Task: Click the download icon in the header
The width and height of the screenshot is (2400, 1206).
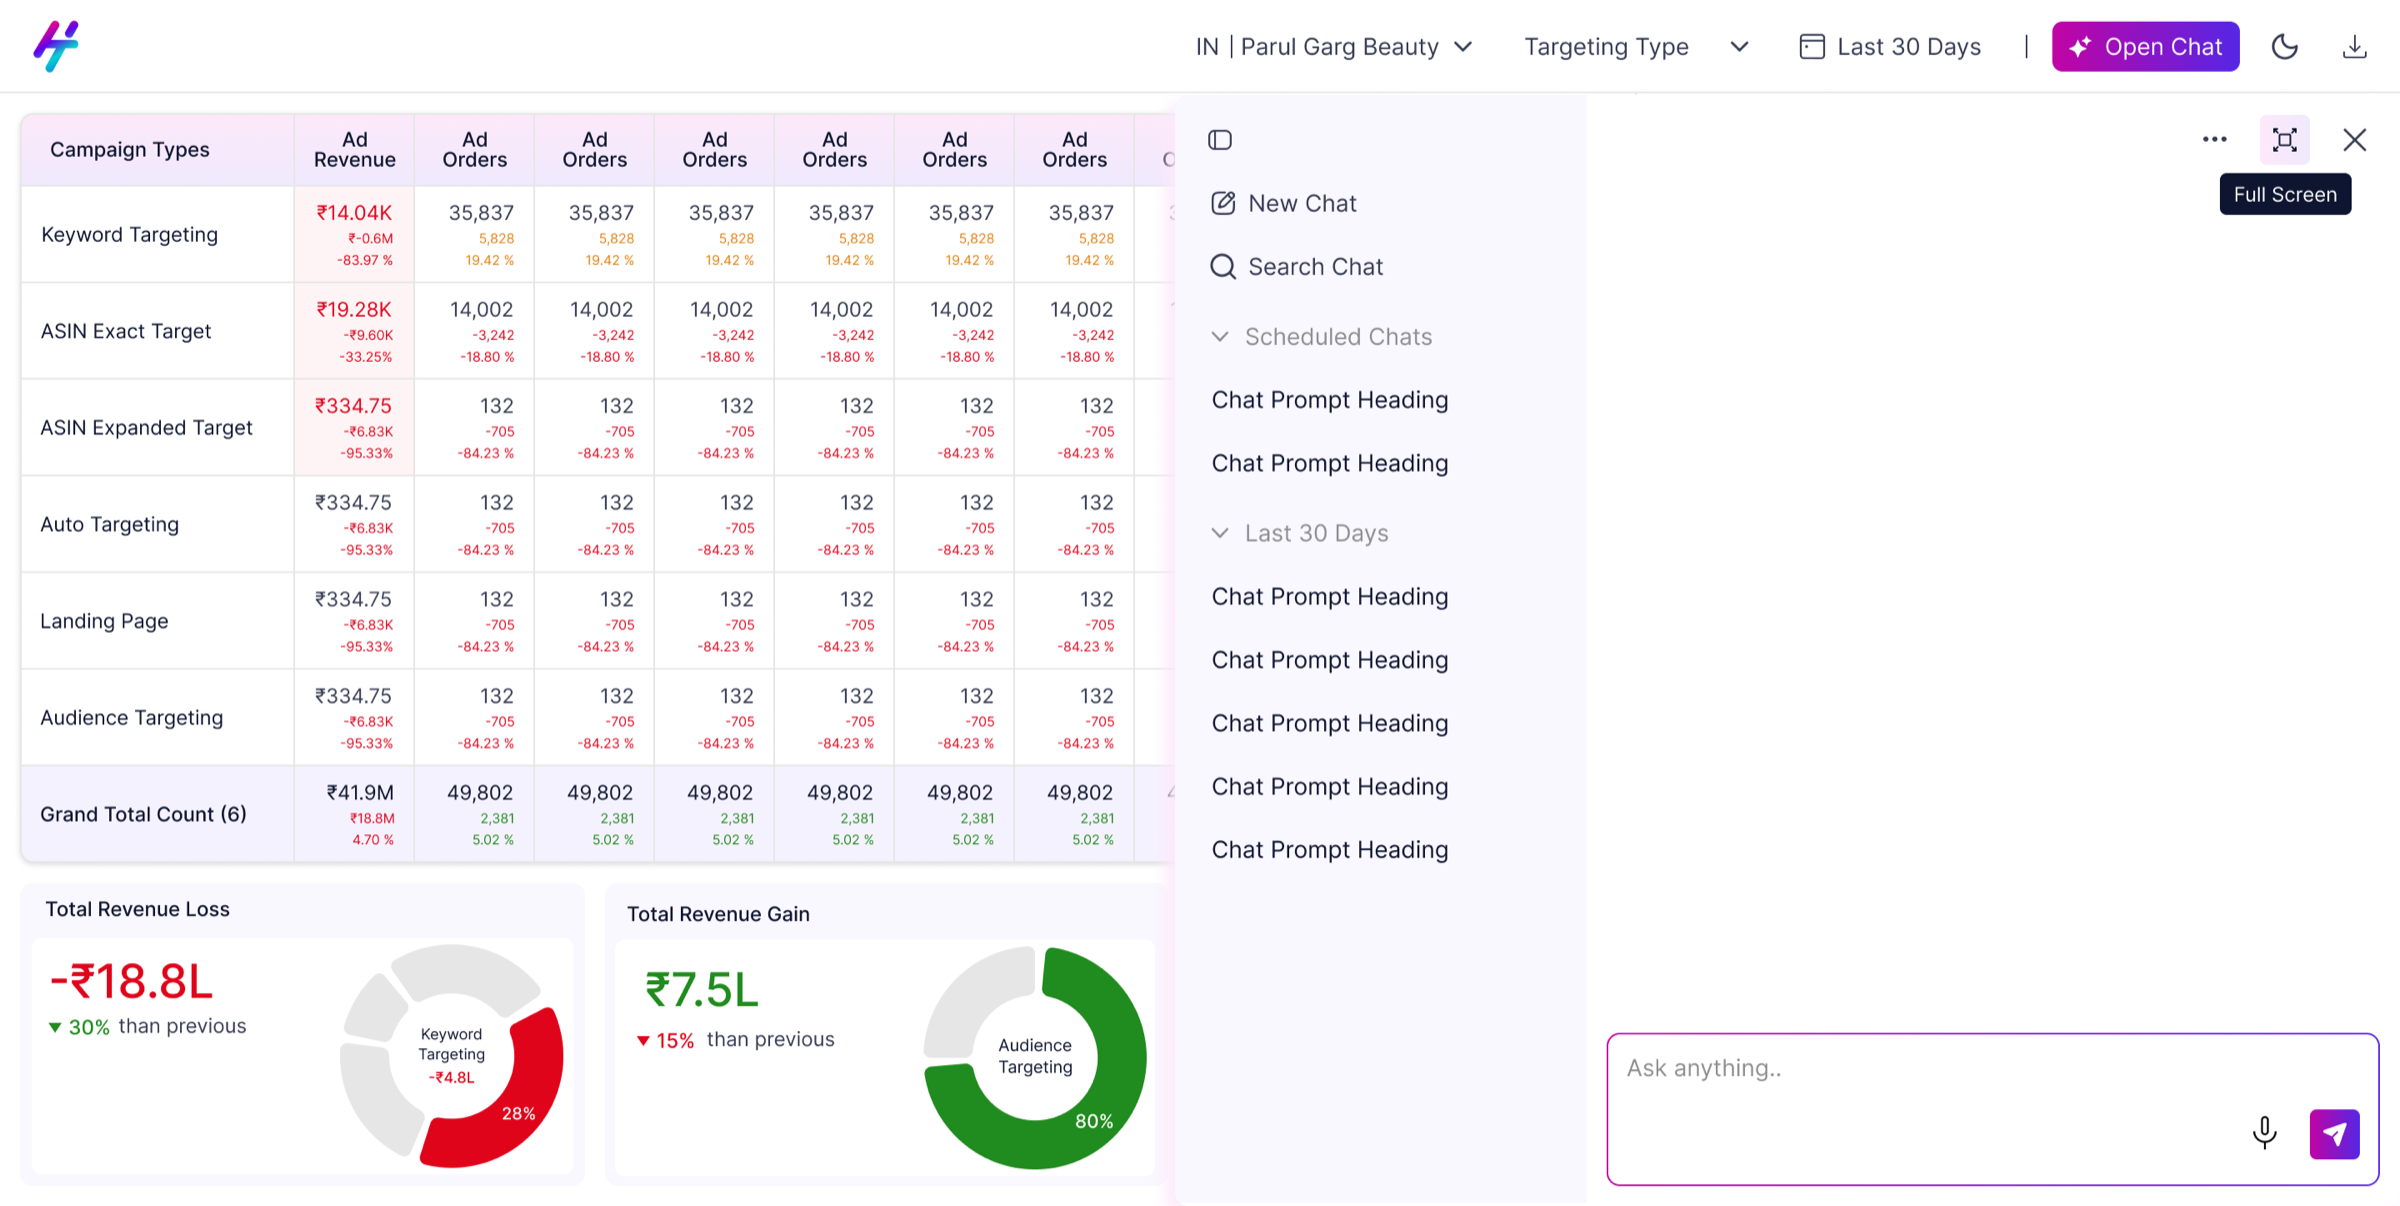Action: [2355, 47]
